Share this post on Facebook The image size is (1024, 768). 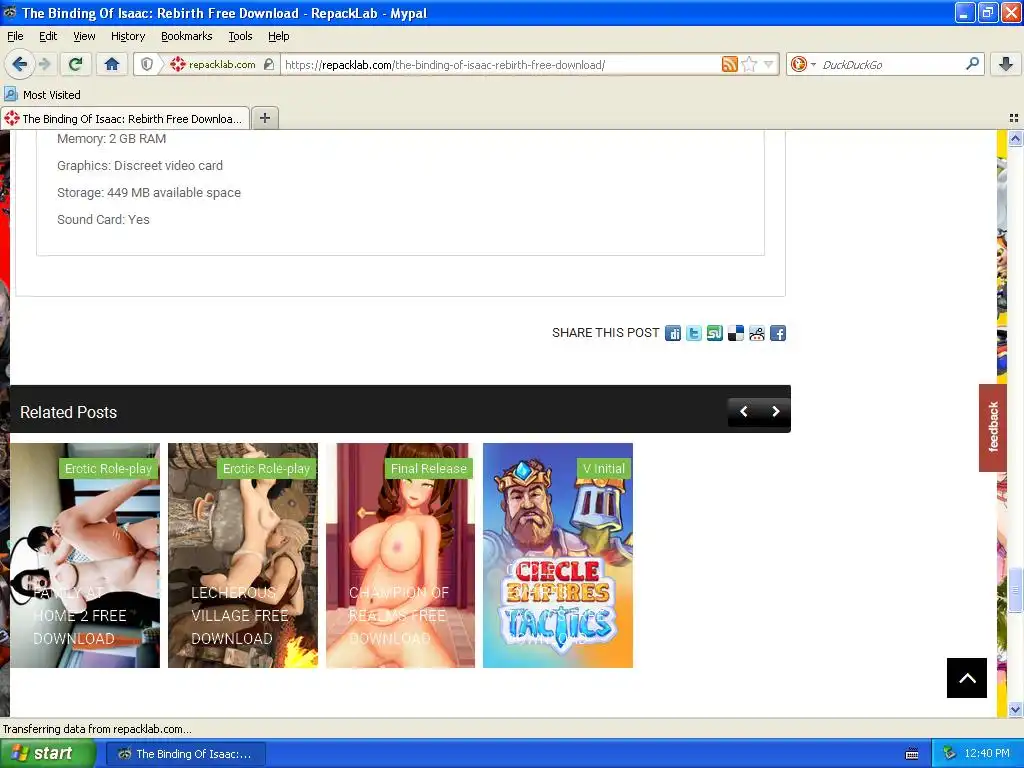coord(777,333)
